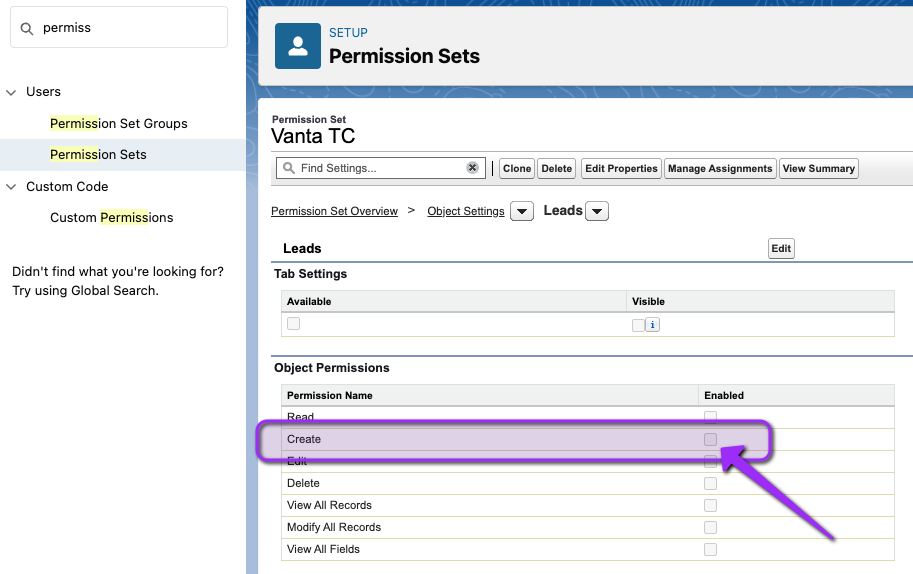
Task: Enable the Modify All Records checkbox
Action: click(x=710, y=527)
